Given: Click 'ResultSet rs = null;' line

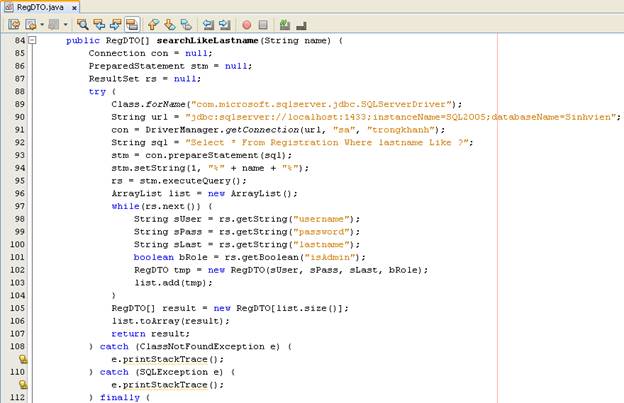Looking at the screenshot, I should (145, 79).
